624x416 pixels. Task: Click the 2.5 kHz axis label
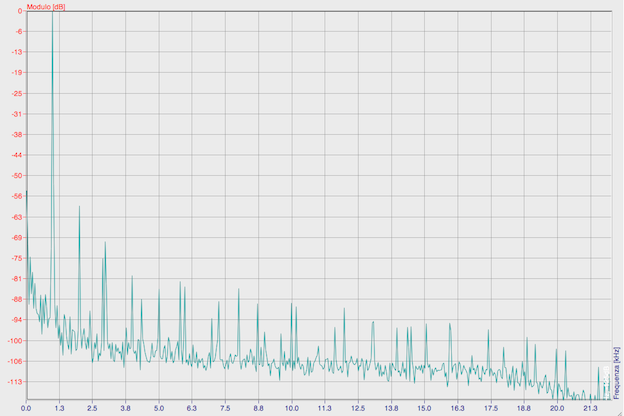tap(92, 408)
